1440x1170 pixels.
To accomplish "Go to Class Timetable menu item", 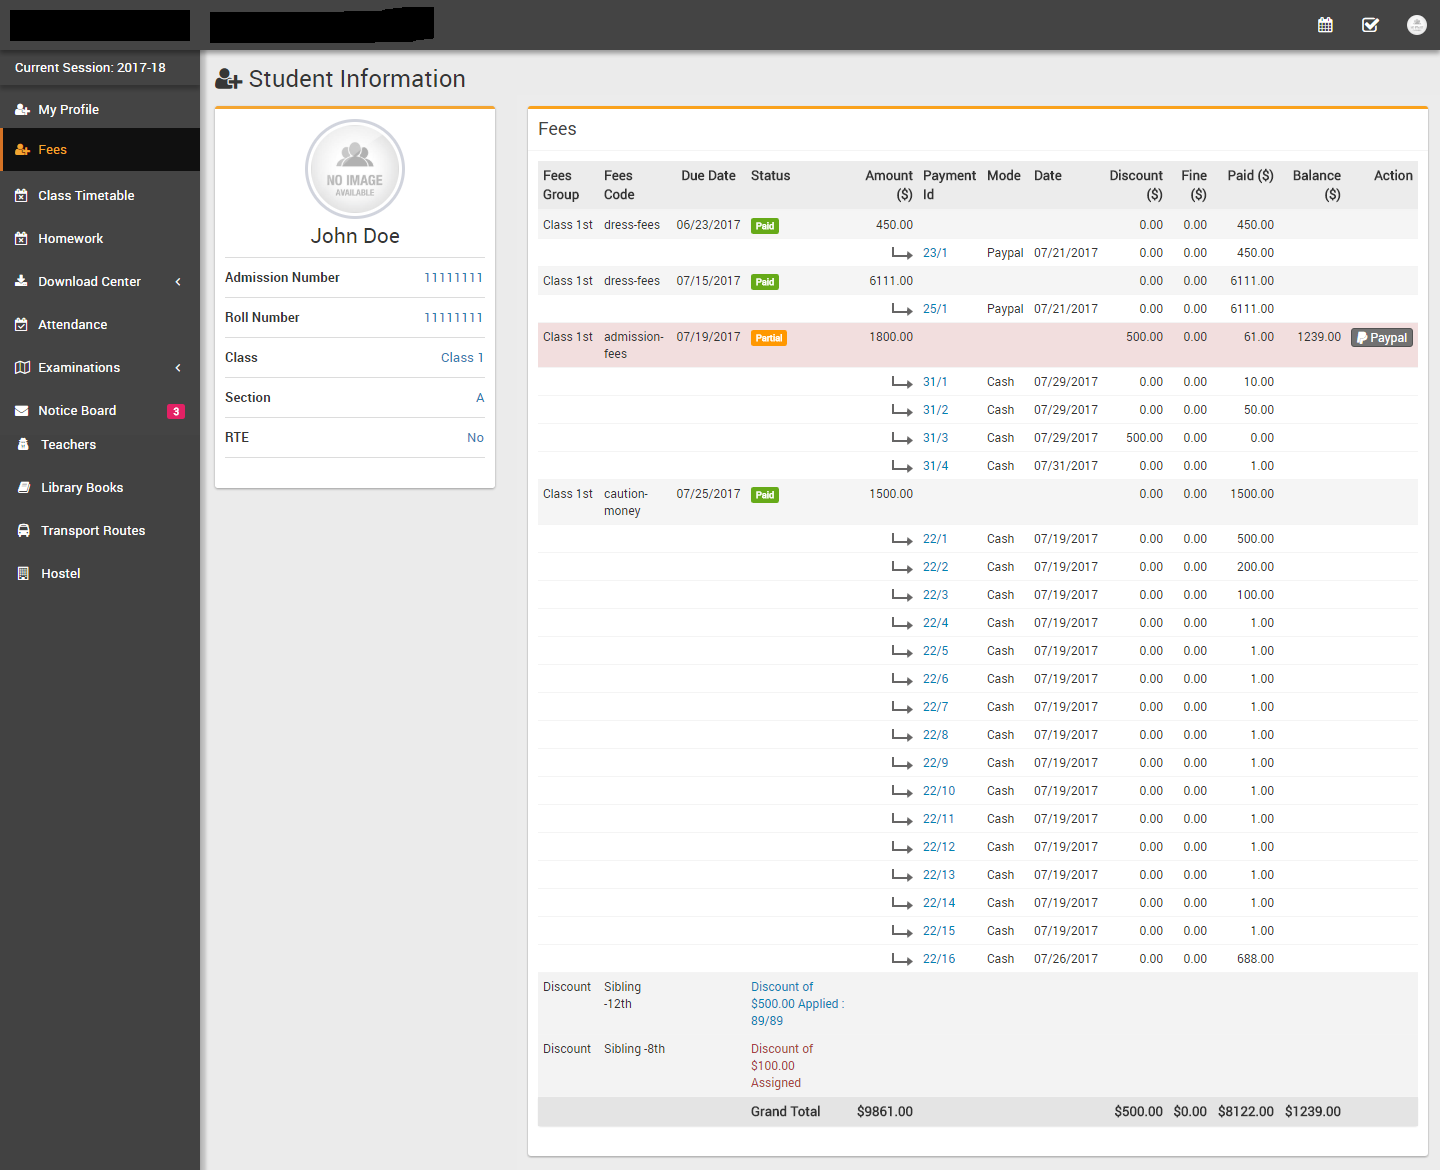I will point(86,196).
